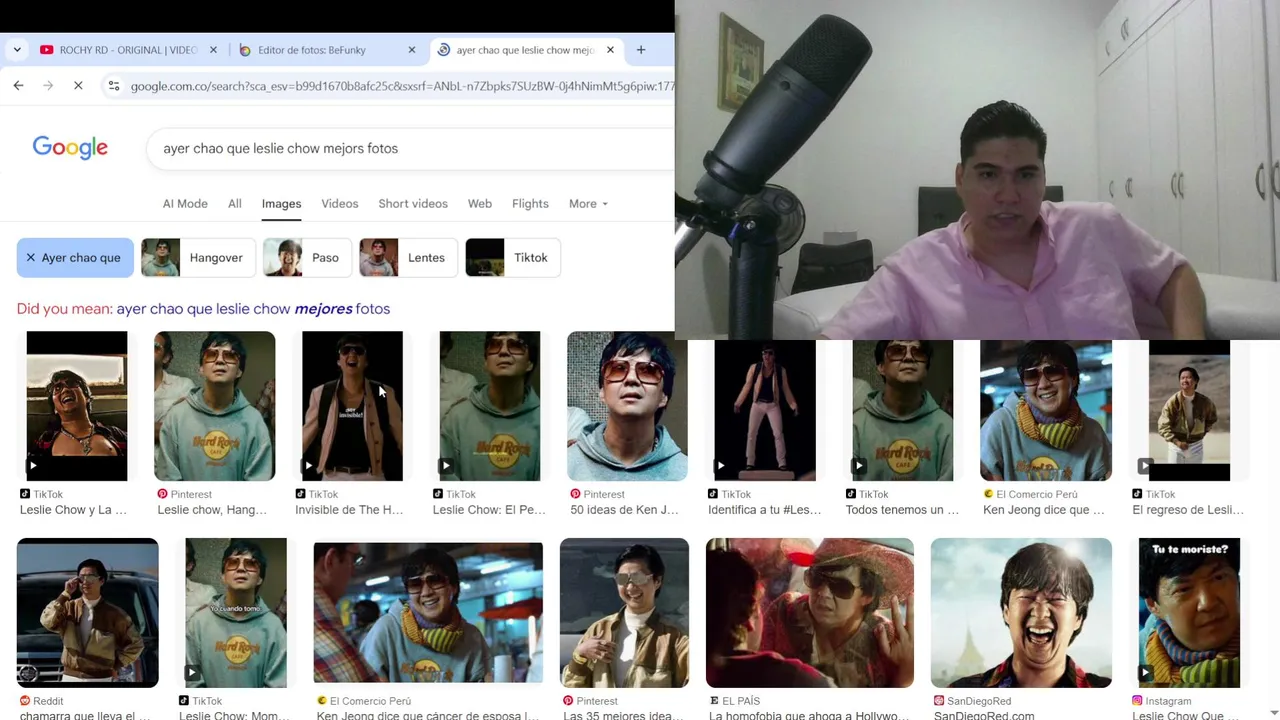Open 'Invisible de The H...' TikTok thumbnail
This screenshot has height=720, width=1280.
(352, 406)
